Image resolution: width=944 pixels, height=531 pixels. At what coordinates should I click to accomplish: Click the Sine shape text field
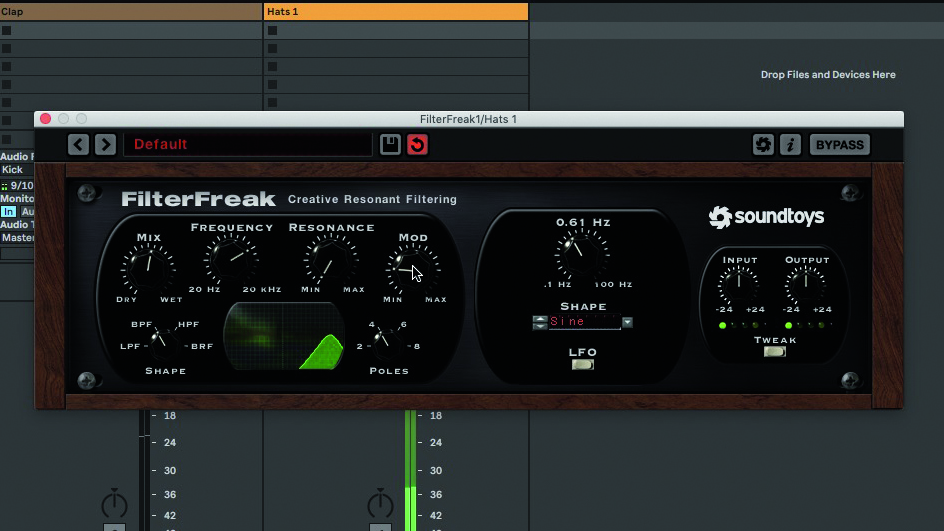coord(585,322)
